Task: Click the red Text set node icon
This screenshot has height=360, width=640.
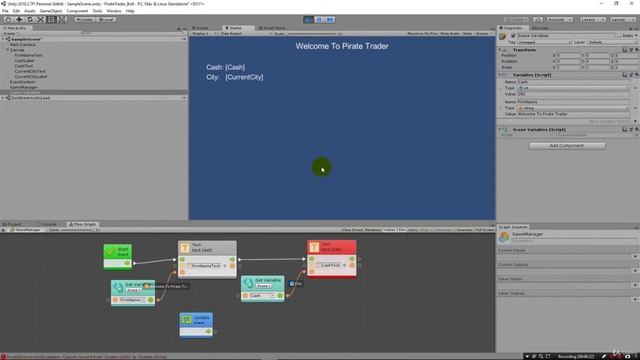Action: 314,247
